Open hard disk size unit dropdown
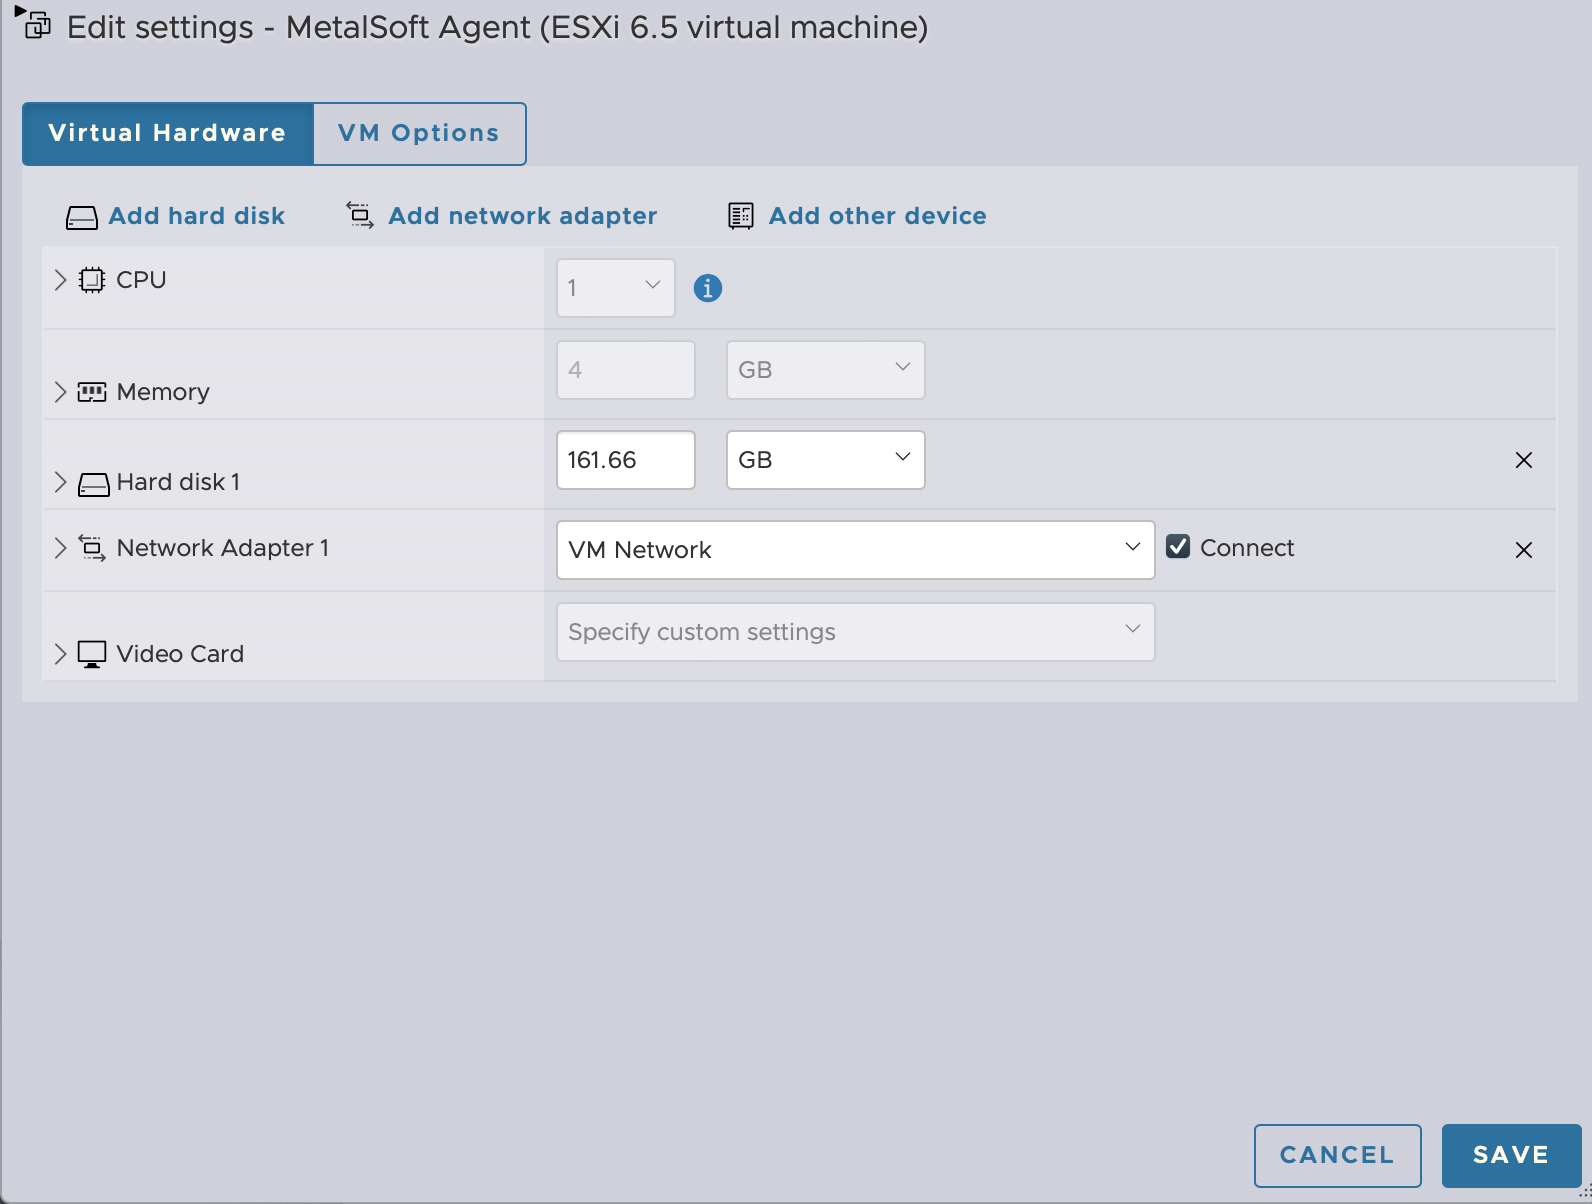Viewport: 1592px width, 1204px height. coord(825,460)
